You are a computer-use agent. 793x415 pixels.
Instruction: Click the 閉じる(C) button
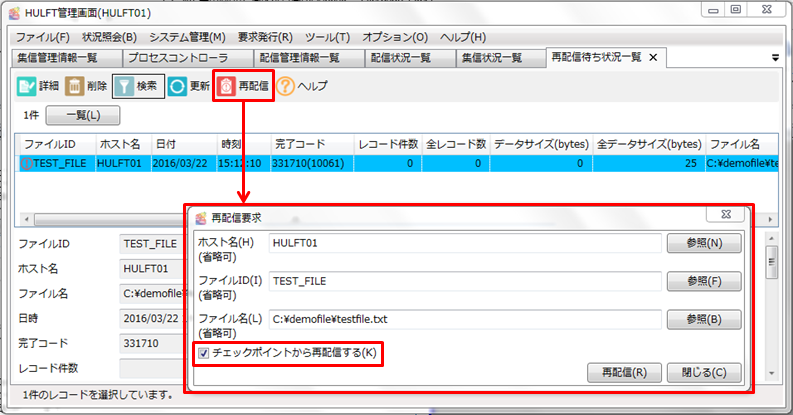click(x=704, y=373)
